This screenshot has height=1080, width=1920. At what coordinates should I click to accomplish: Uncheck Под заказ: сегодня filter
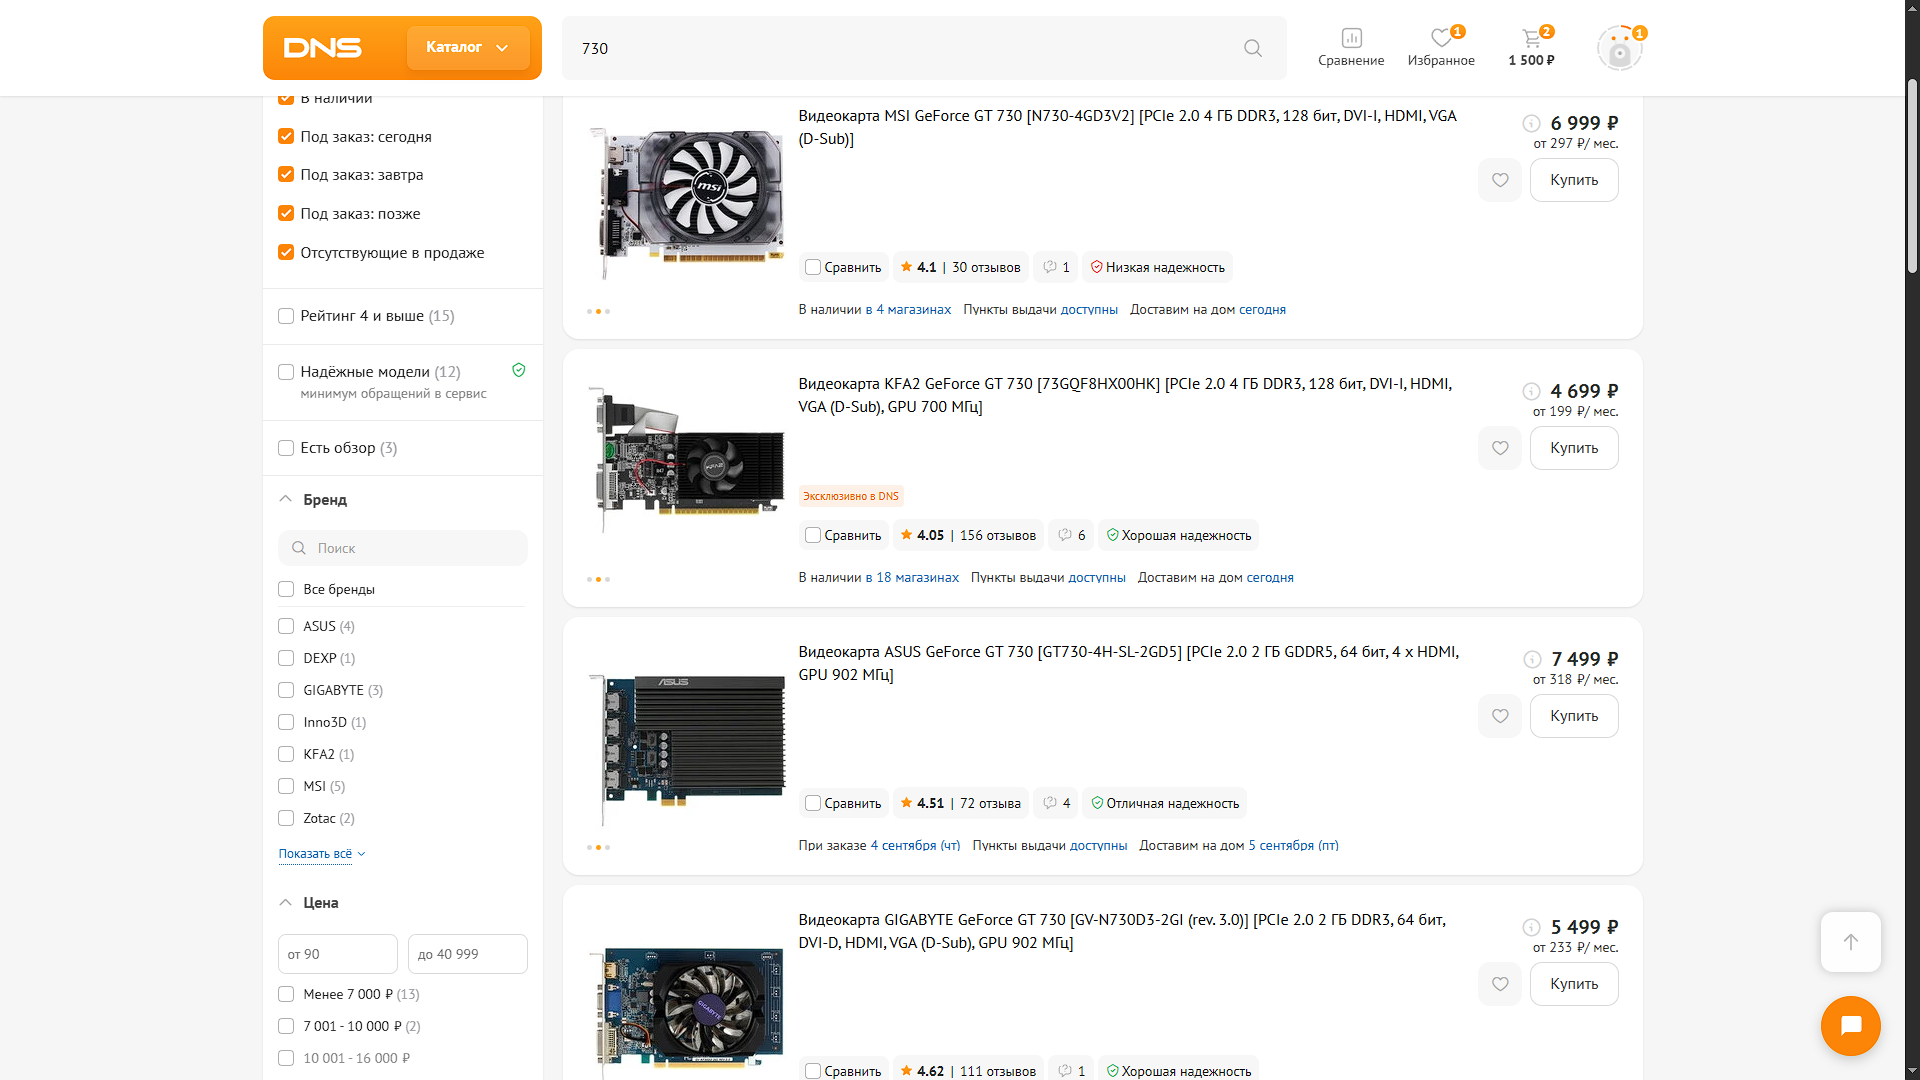[286, 136]
